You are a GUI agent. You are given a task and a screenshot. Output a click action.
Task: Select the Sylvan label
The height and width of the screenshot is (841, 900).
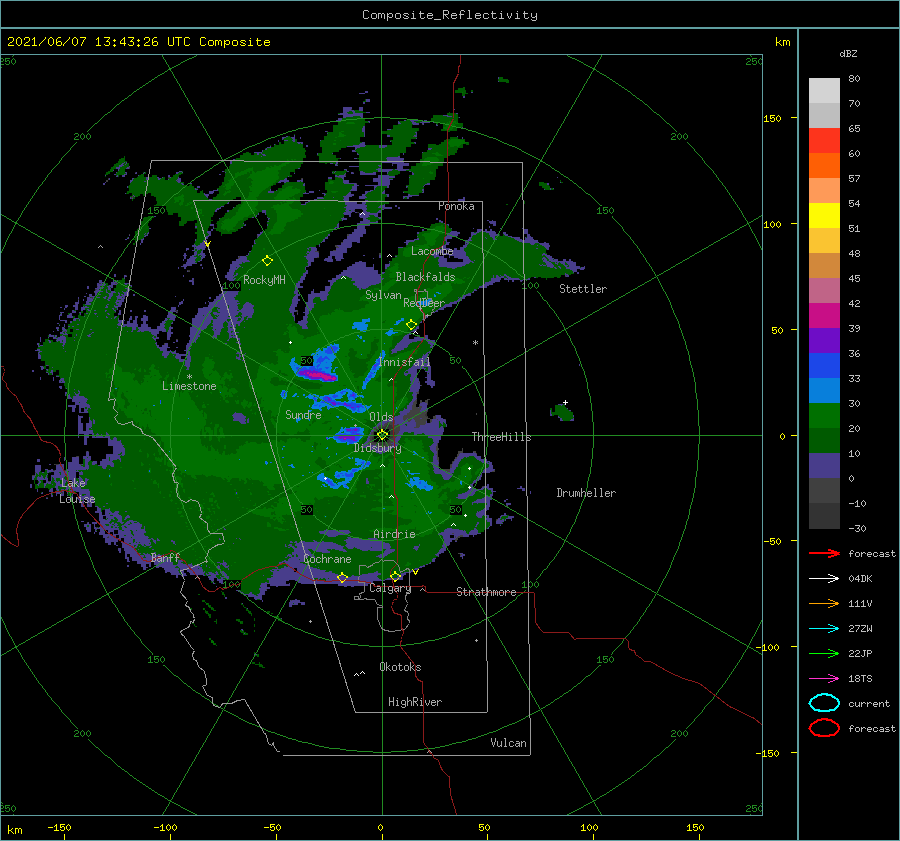pyautogui.click(x=383, y=295)
